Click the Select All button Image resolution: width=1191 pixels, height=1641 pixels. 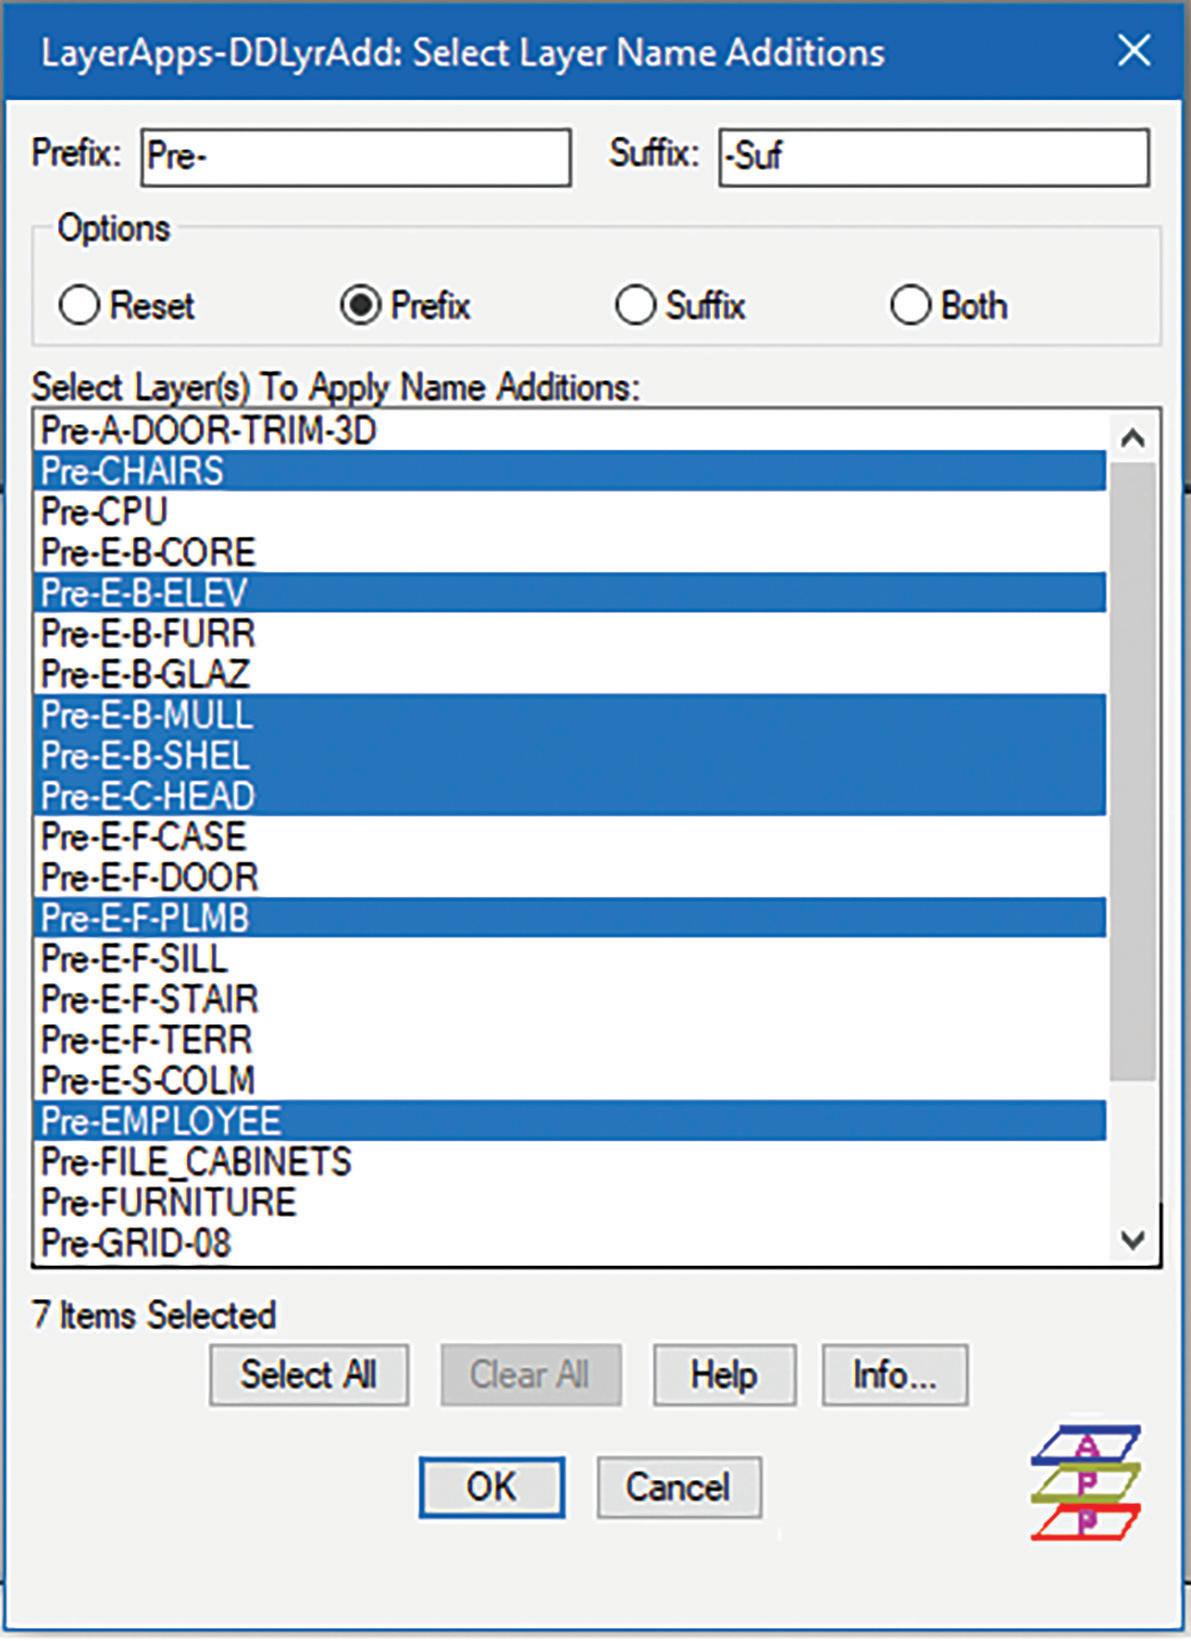pyautogui.click(x=309, y=1375)
